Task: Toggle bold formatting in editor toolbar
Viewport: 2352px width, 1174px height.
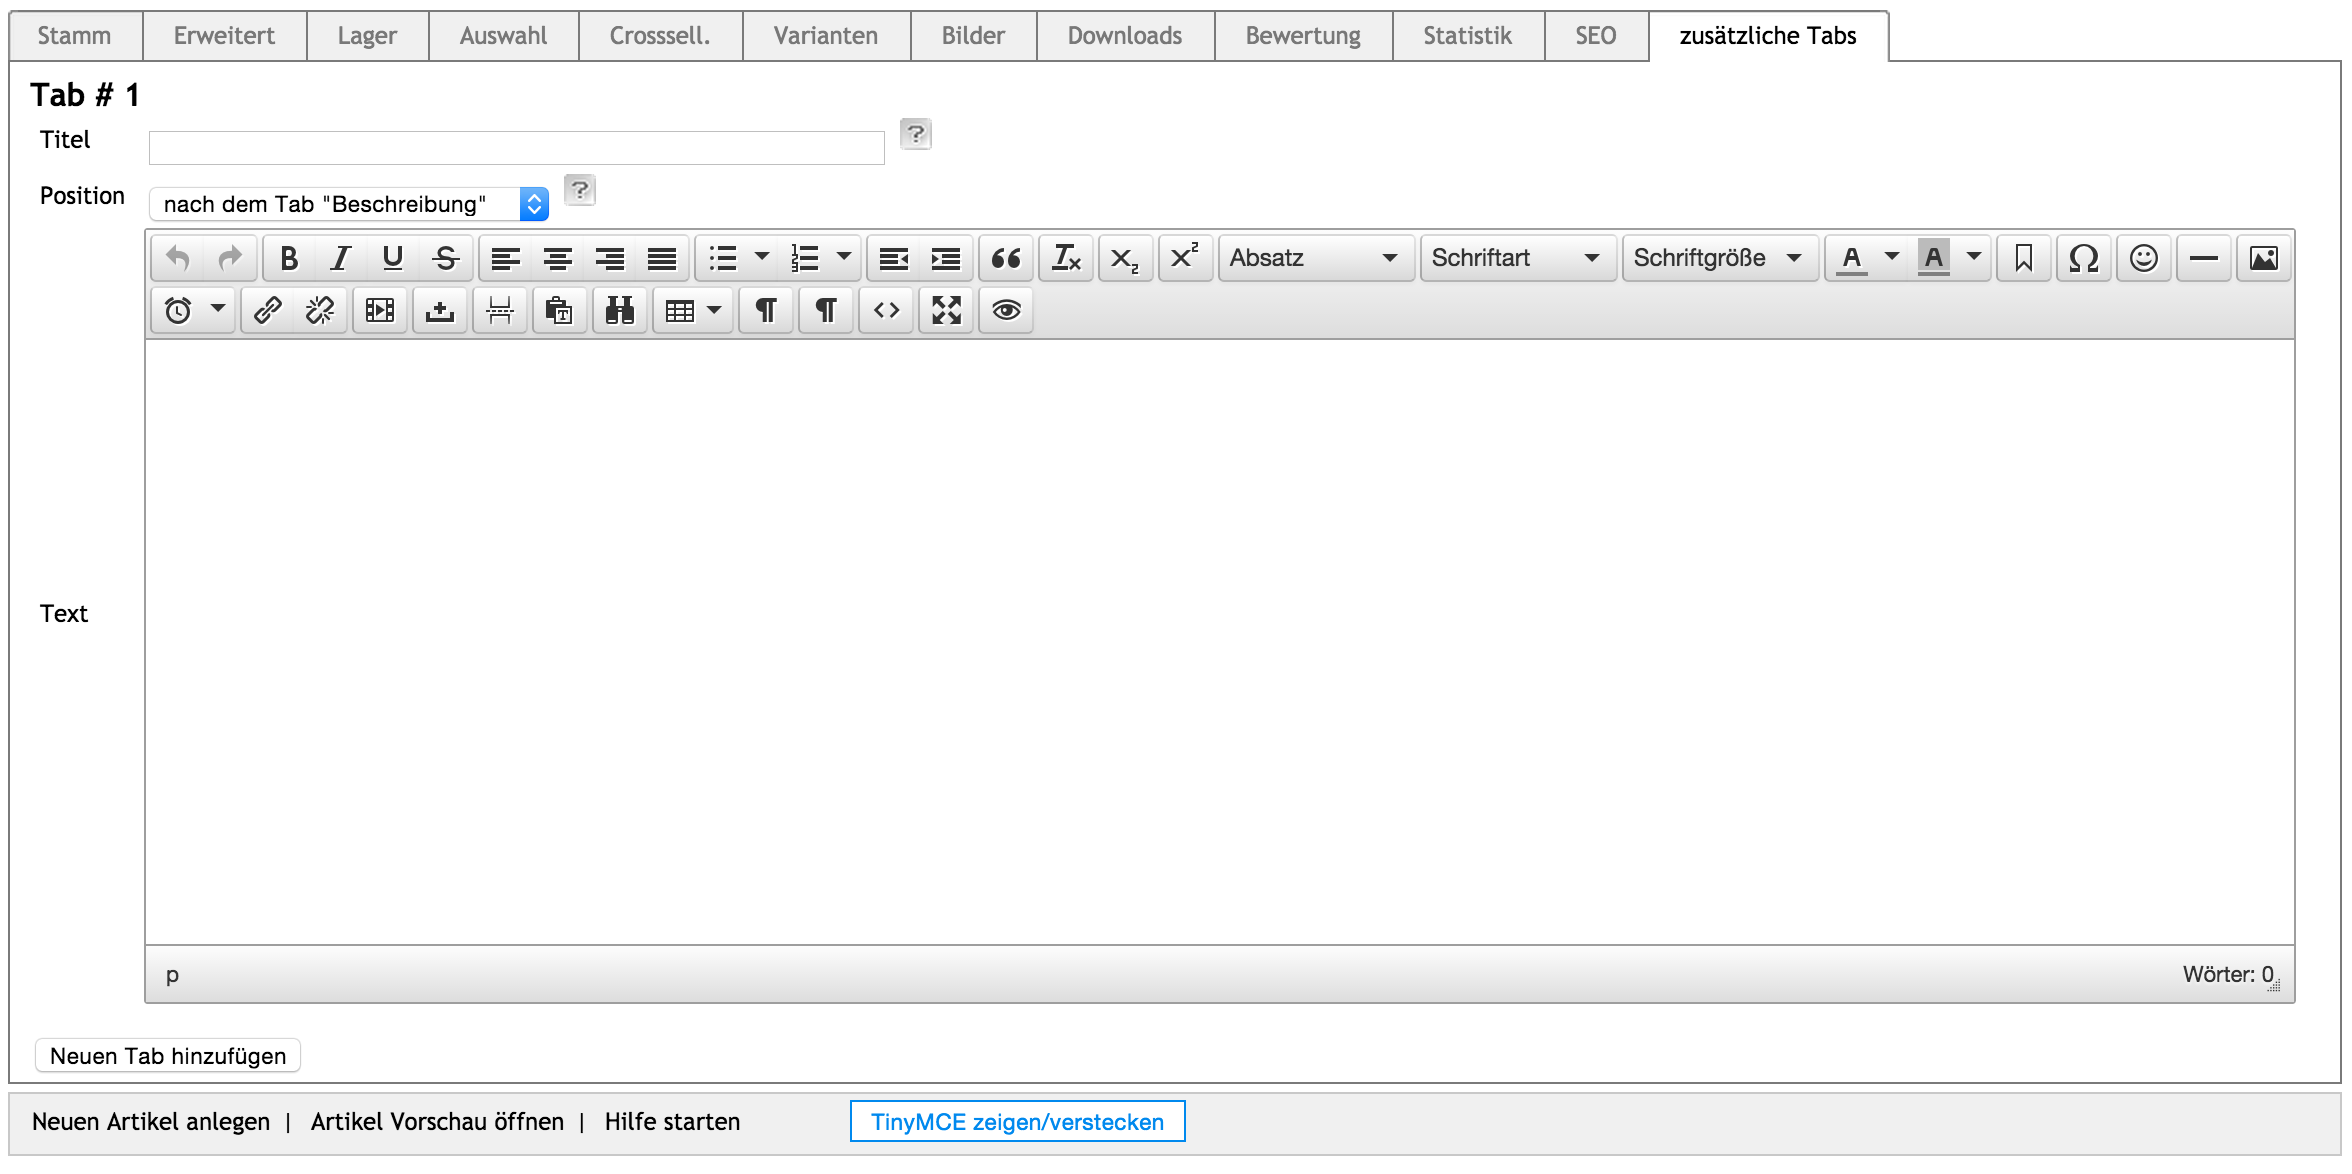Action: tap(289, 259)
